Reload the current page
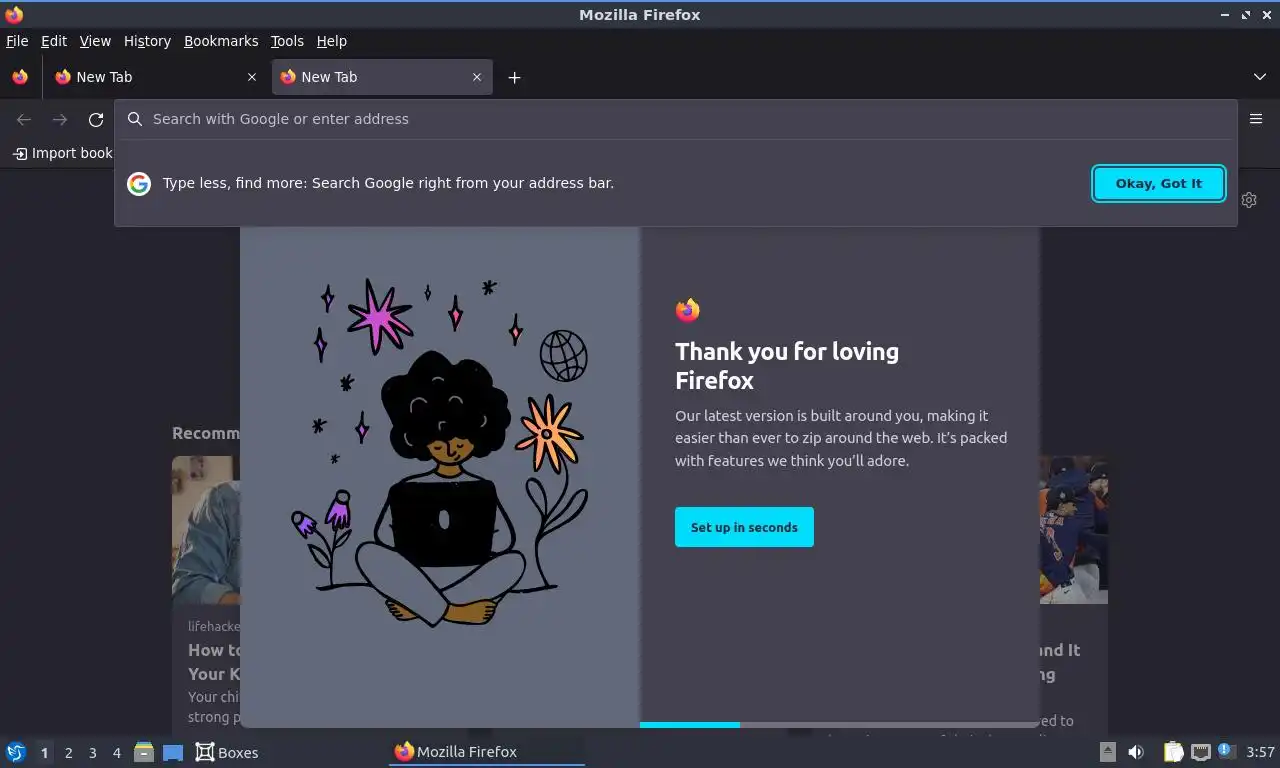 point(96,120)
